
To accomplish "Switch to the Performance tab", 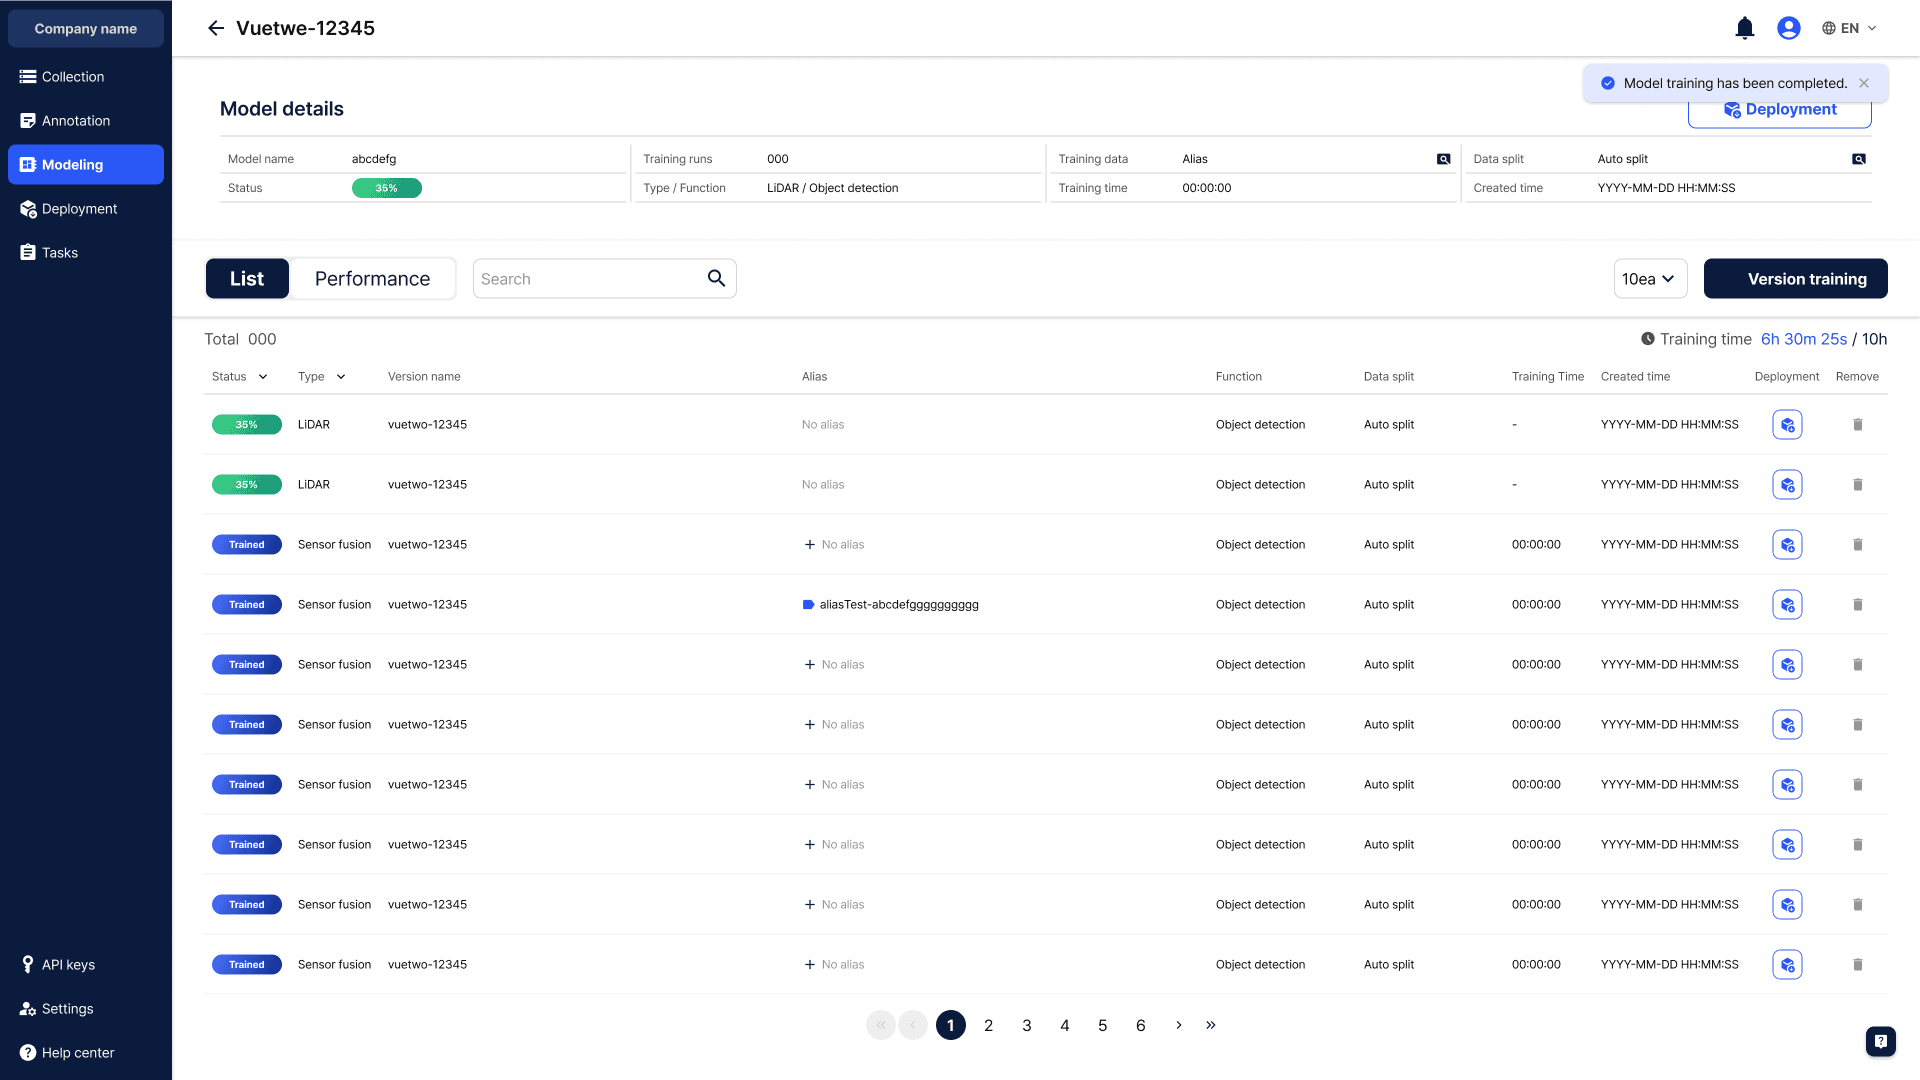I will pyautogui.click(x=372, y=279).
